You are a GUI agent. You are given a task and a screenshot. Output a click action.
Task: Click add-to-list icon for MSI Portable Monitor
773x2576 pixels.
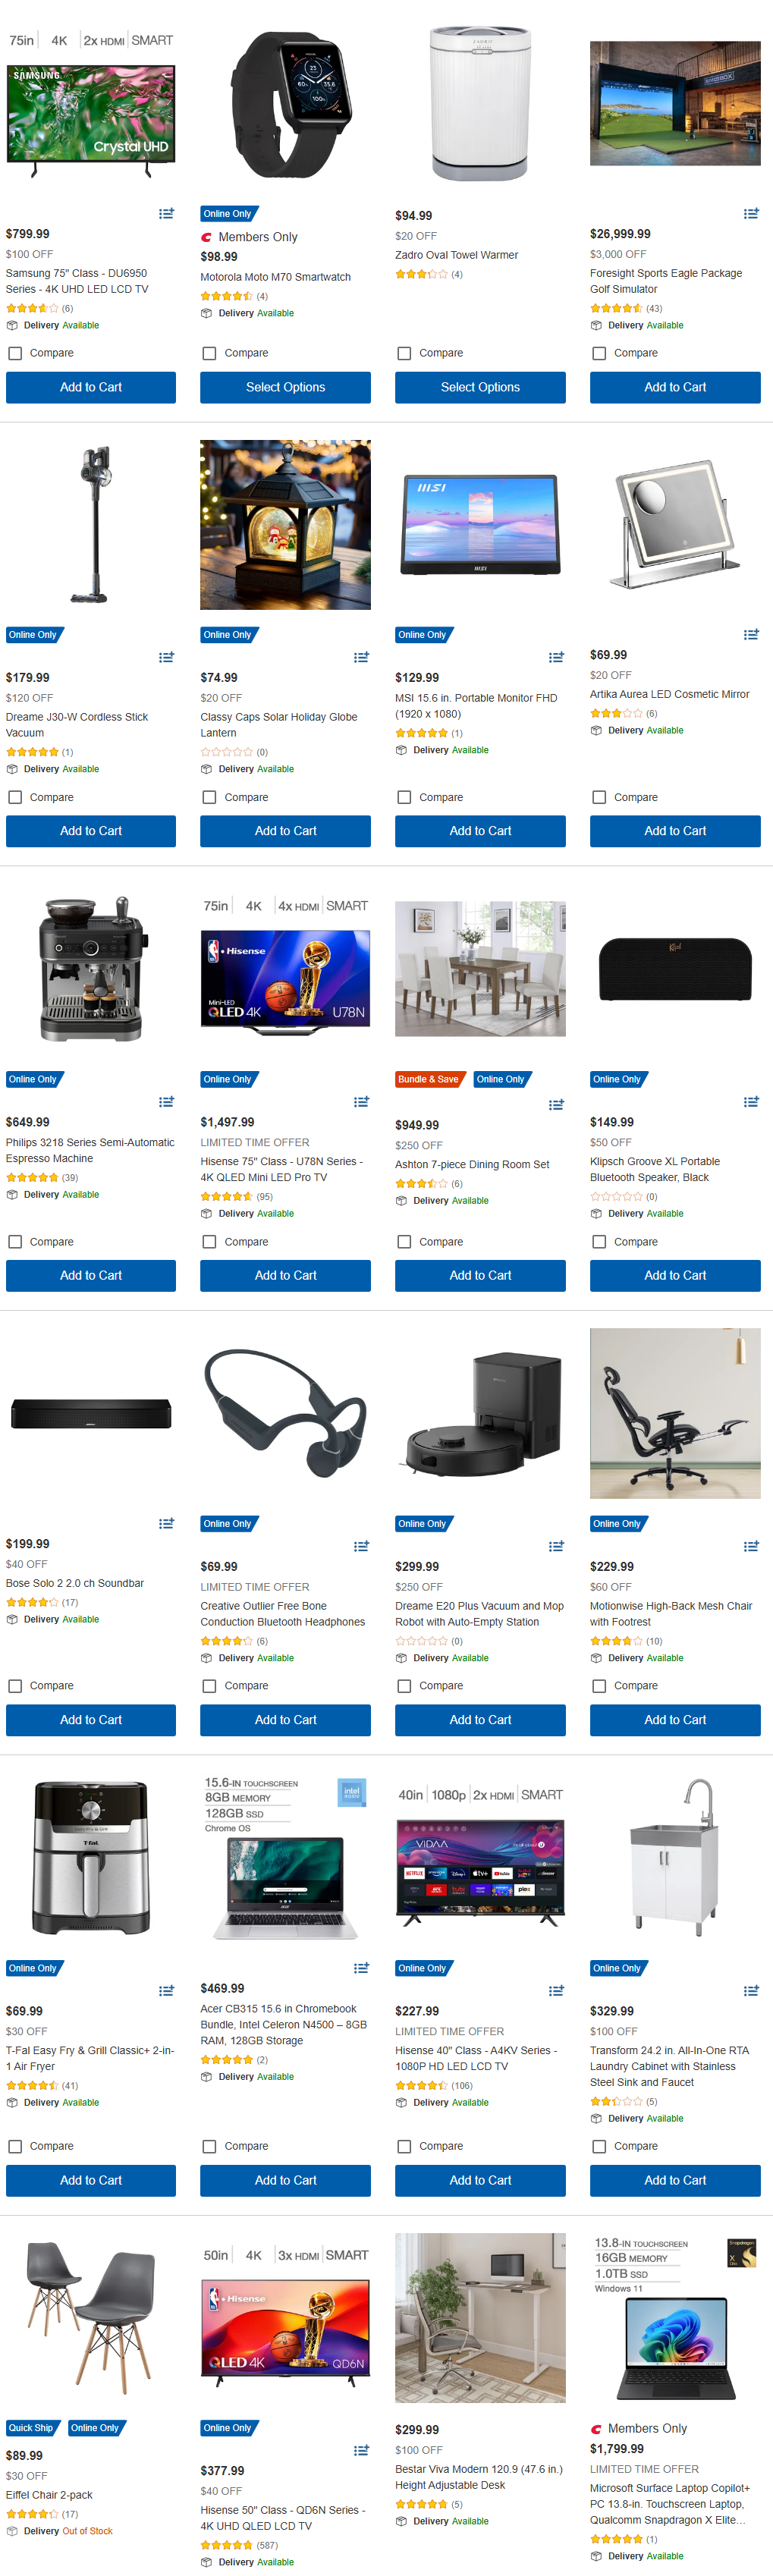pos(556,657)
